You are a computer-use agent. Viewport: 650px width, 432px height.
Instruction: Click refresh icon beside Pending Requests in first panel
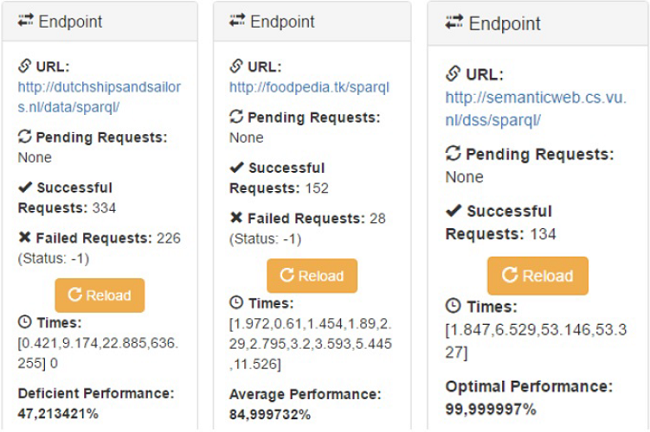(25, 137)
